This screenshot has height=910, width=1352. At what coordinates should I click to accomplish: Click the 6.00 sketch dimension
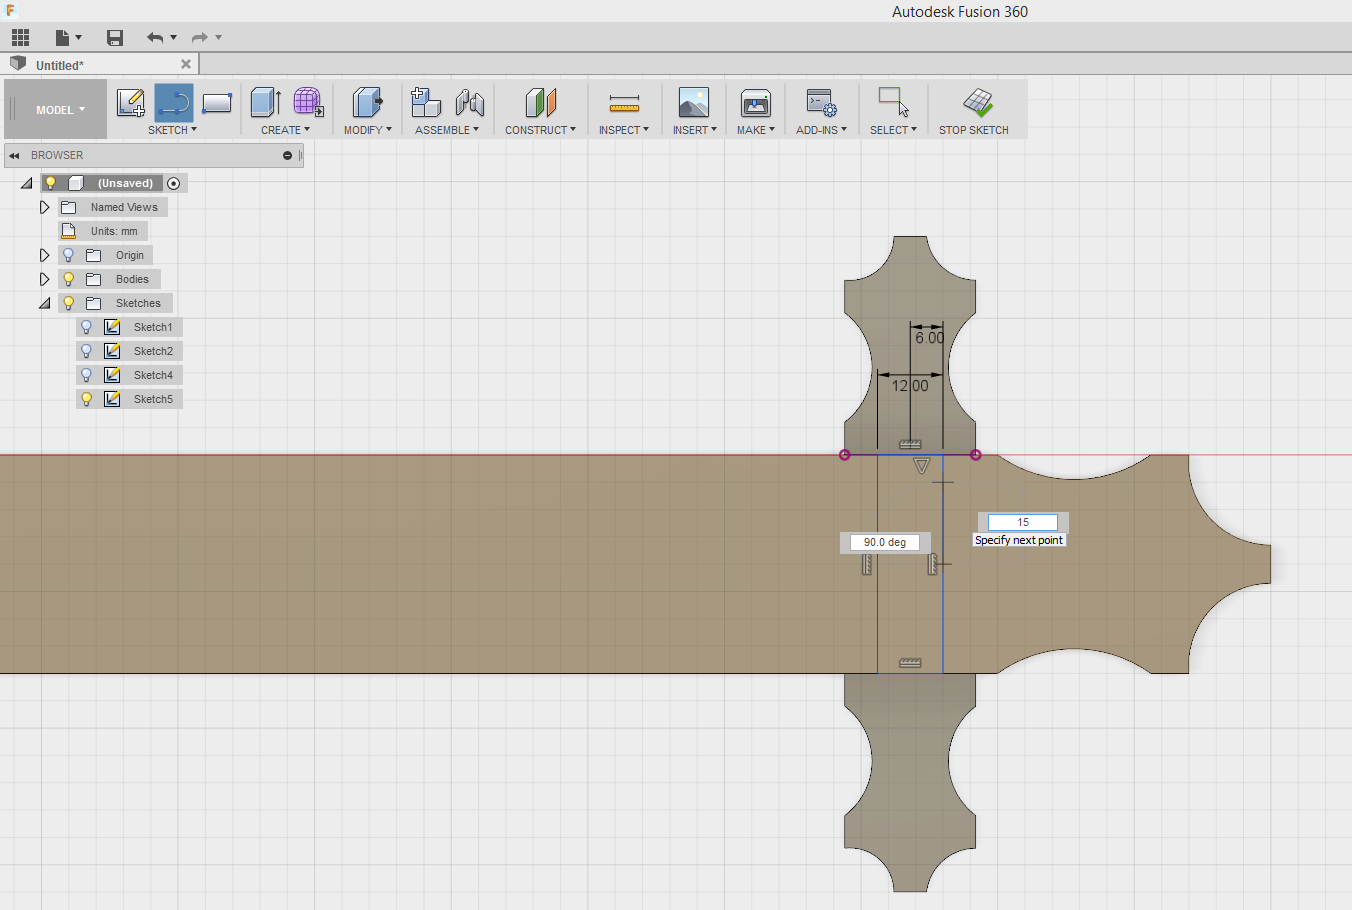pos(929,338)
